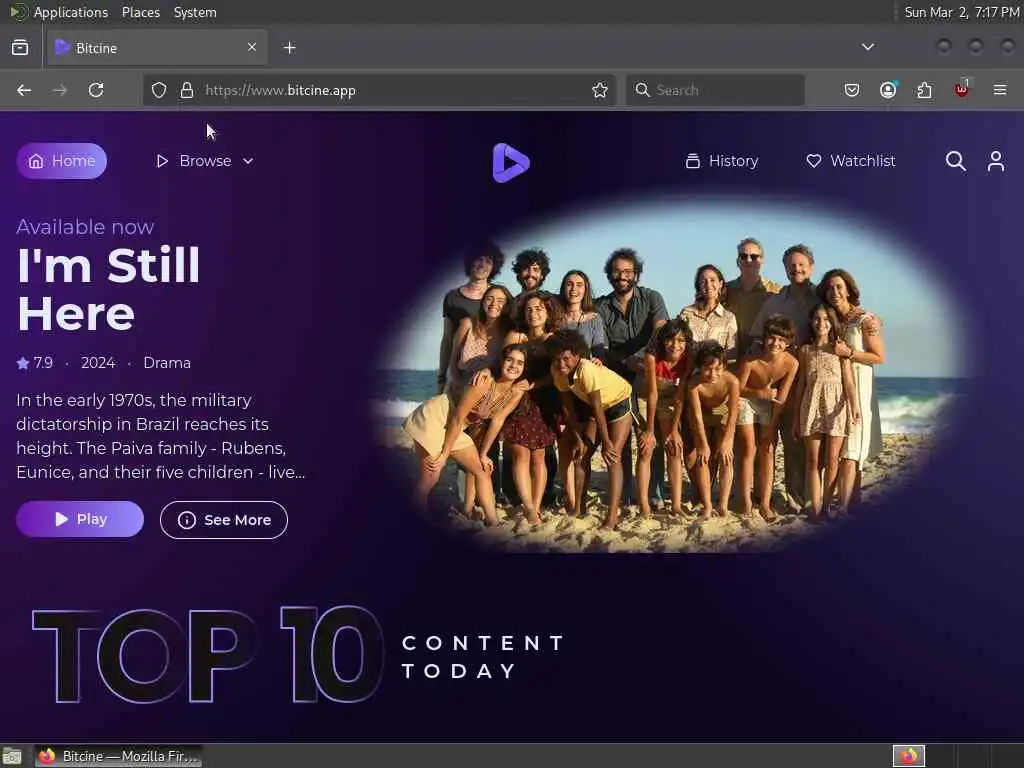
Task: Open the Watchlist page
Action: tap(850, 161)
